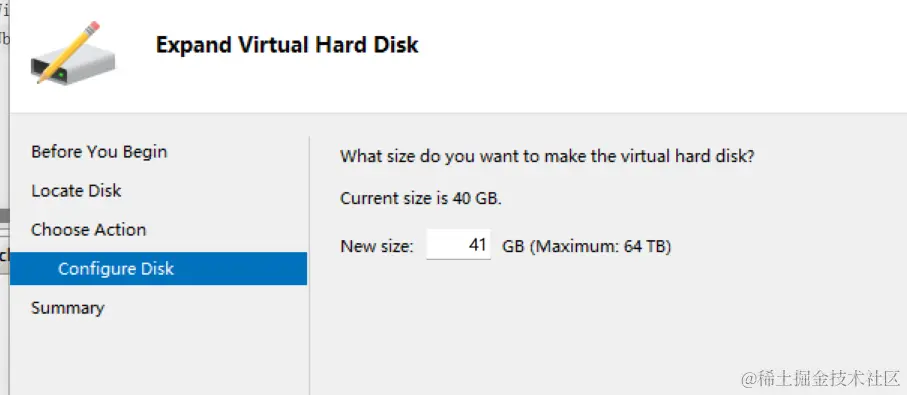The height and width of the screenshot is (395, 907).
Task: Click the New size label
Action: click(377, 246)
